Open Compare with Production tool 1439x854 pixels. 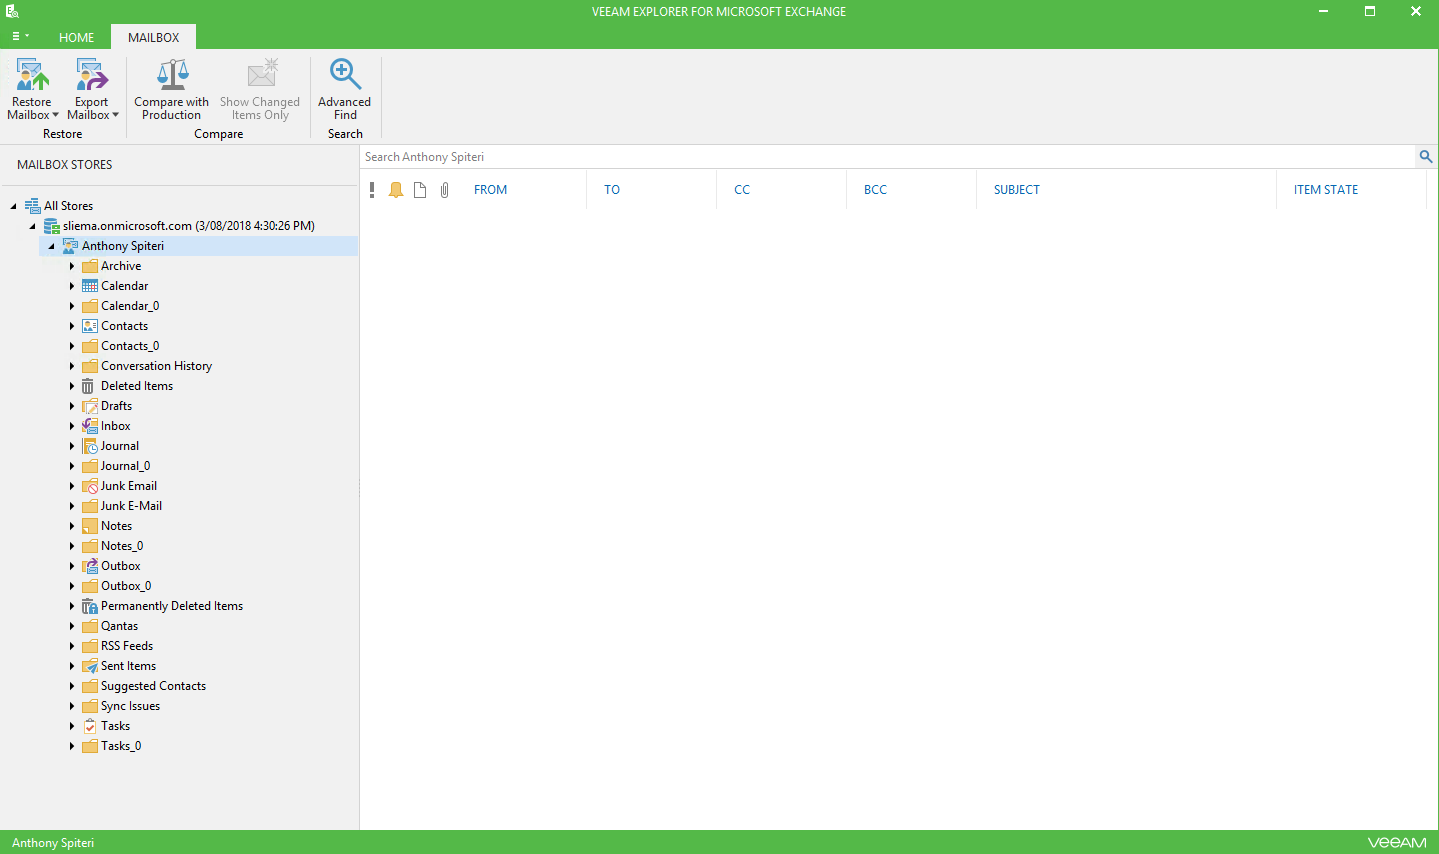(x=172, y=90)
